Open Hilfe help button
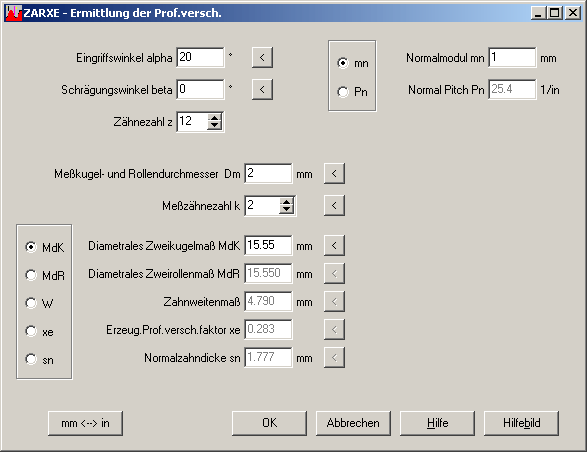587x452 pixels. click(x=437, y=423)
